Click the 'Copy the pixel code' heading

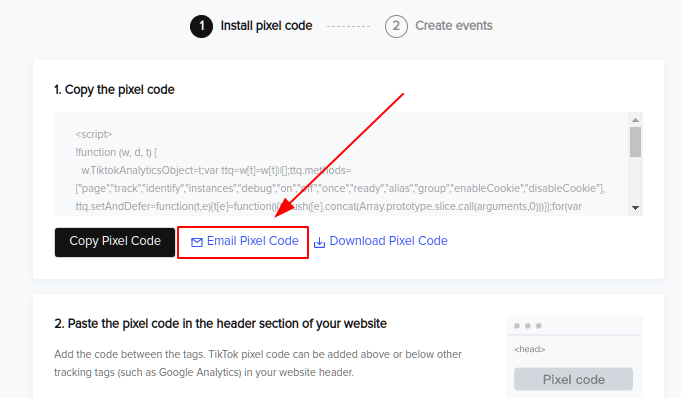114,90
